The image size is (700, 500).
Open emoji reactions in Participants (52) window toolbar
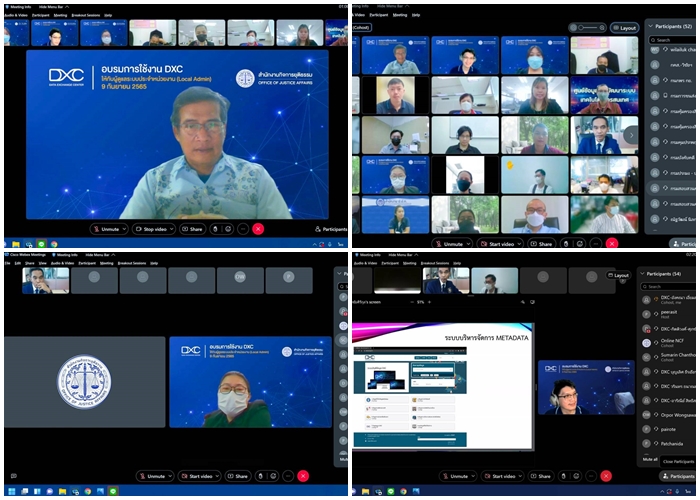pyautogui.click(x=579, y=244)
